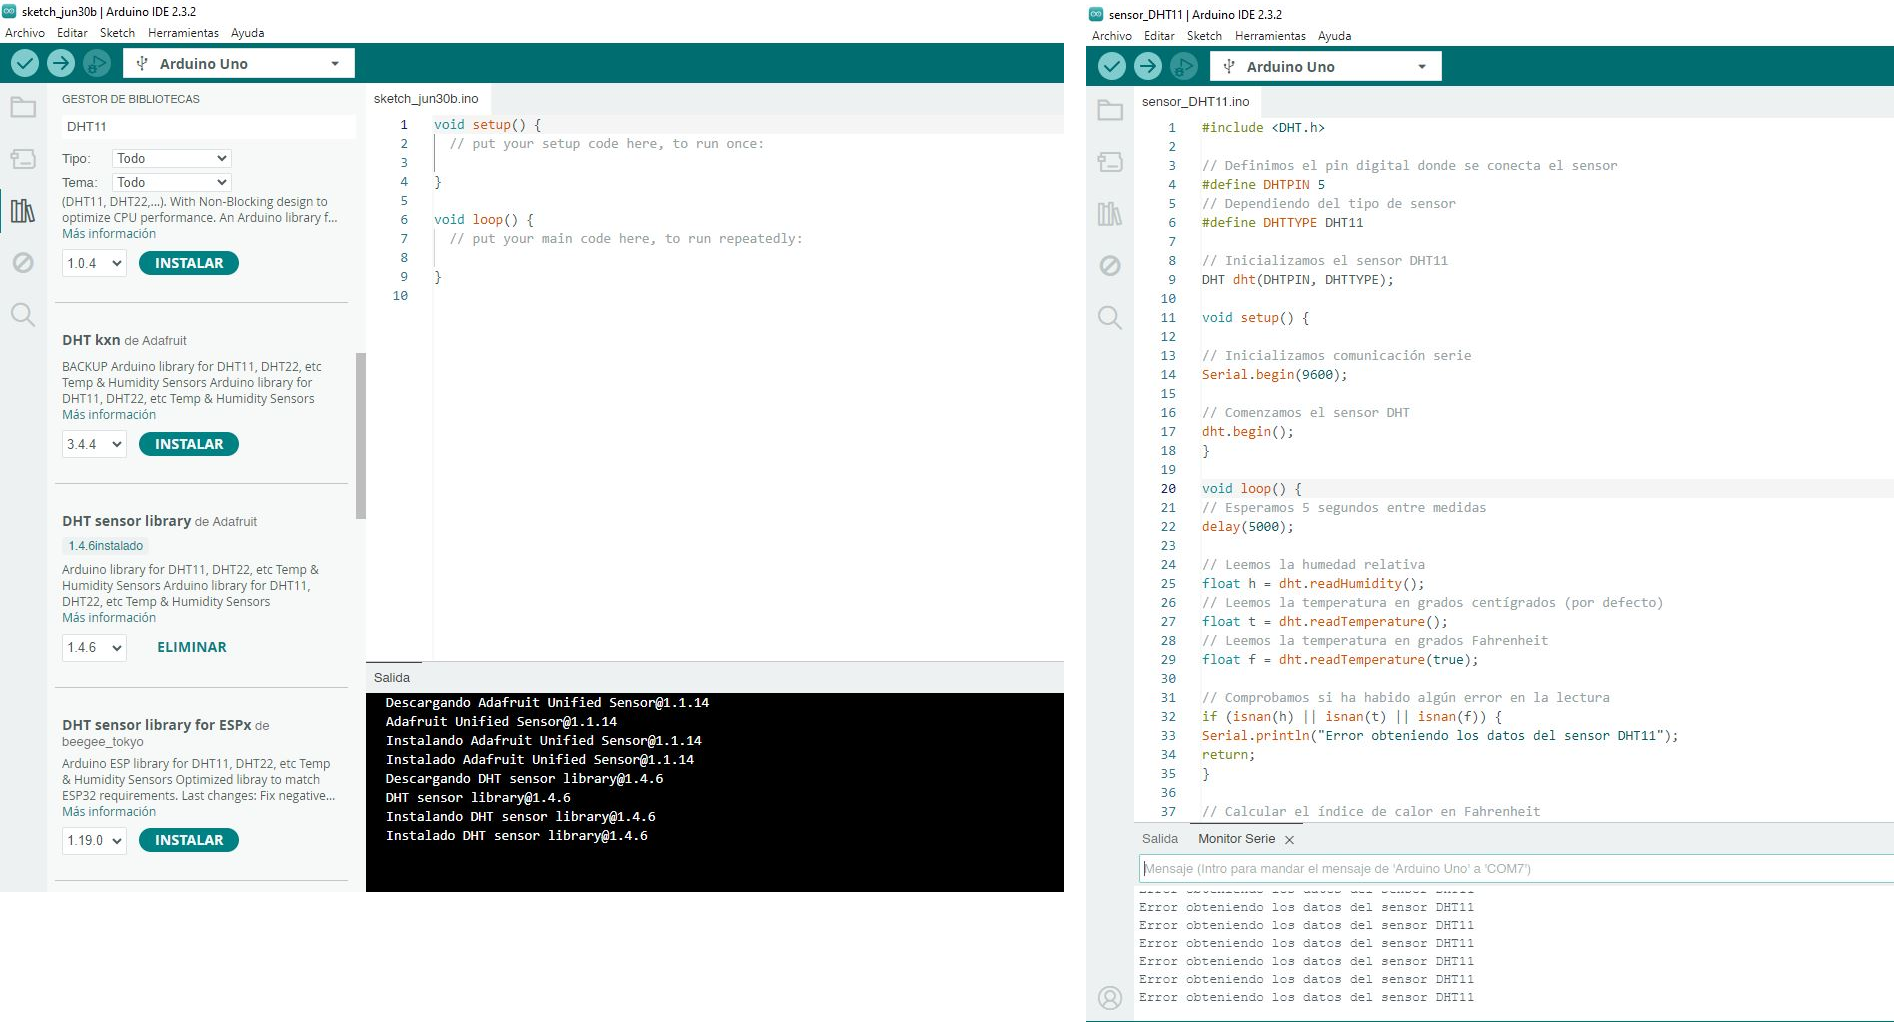
Task: Open Search icon in sensor_DHT11 sidebar
Action: [x=1110, y=318]
